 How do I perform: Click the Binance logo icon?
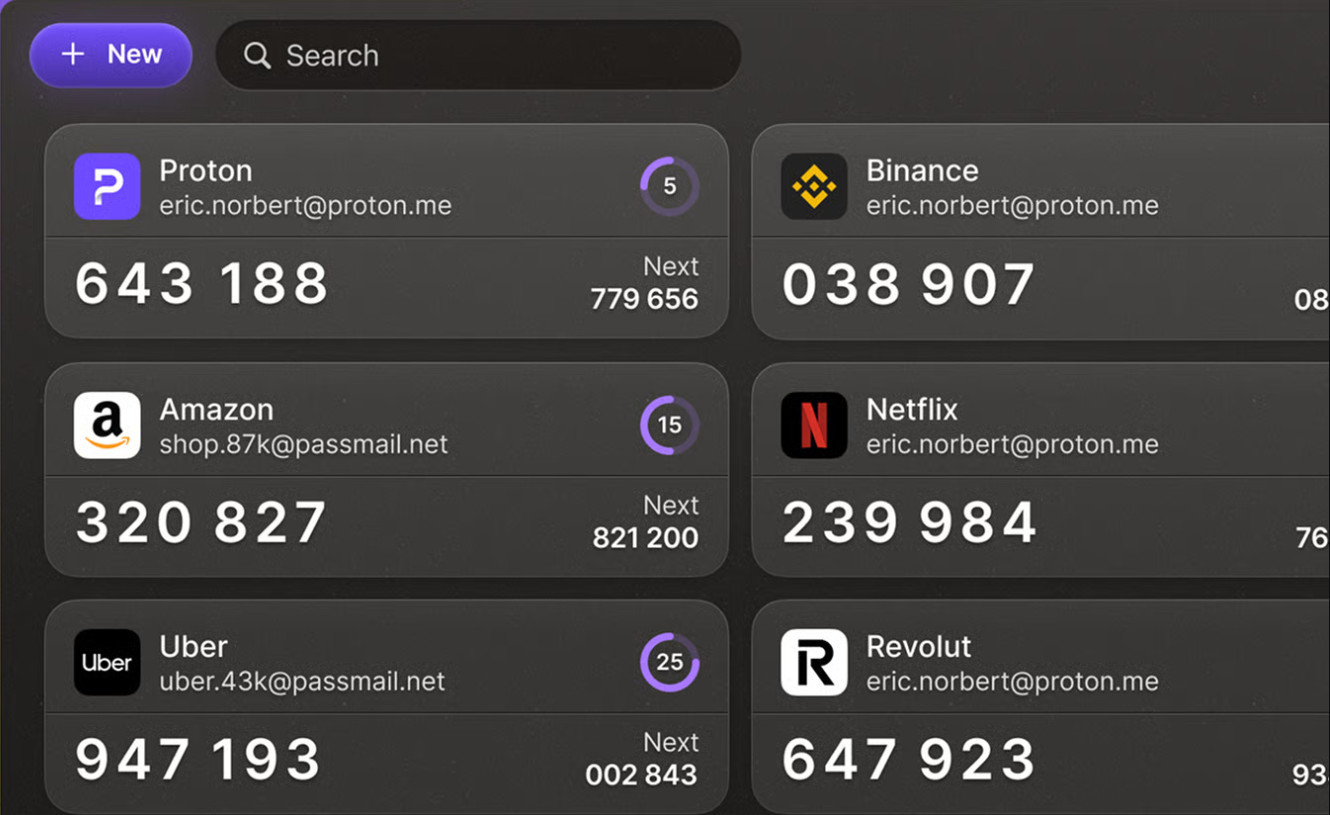[813, 187]
